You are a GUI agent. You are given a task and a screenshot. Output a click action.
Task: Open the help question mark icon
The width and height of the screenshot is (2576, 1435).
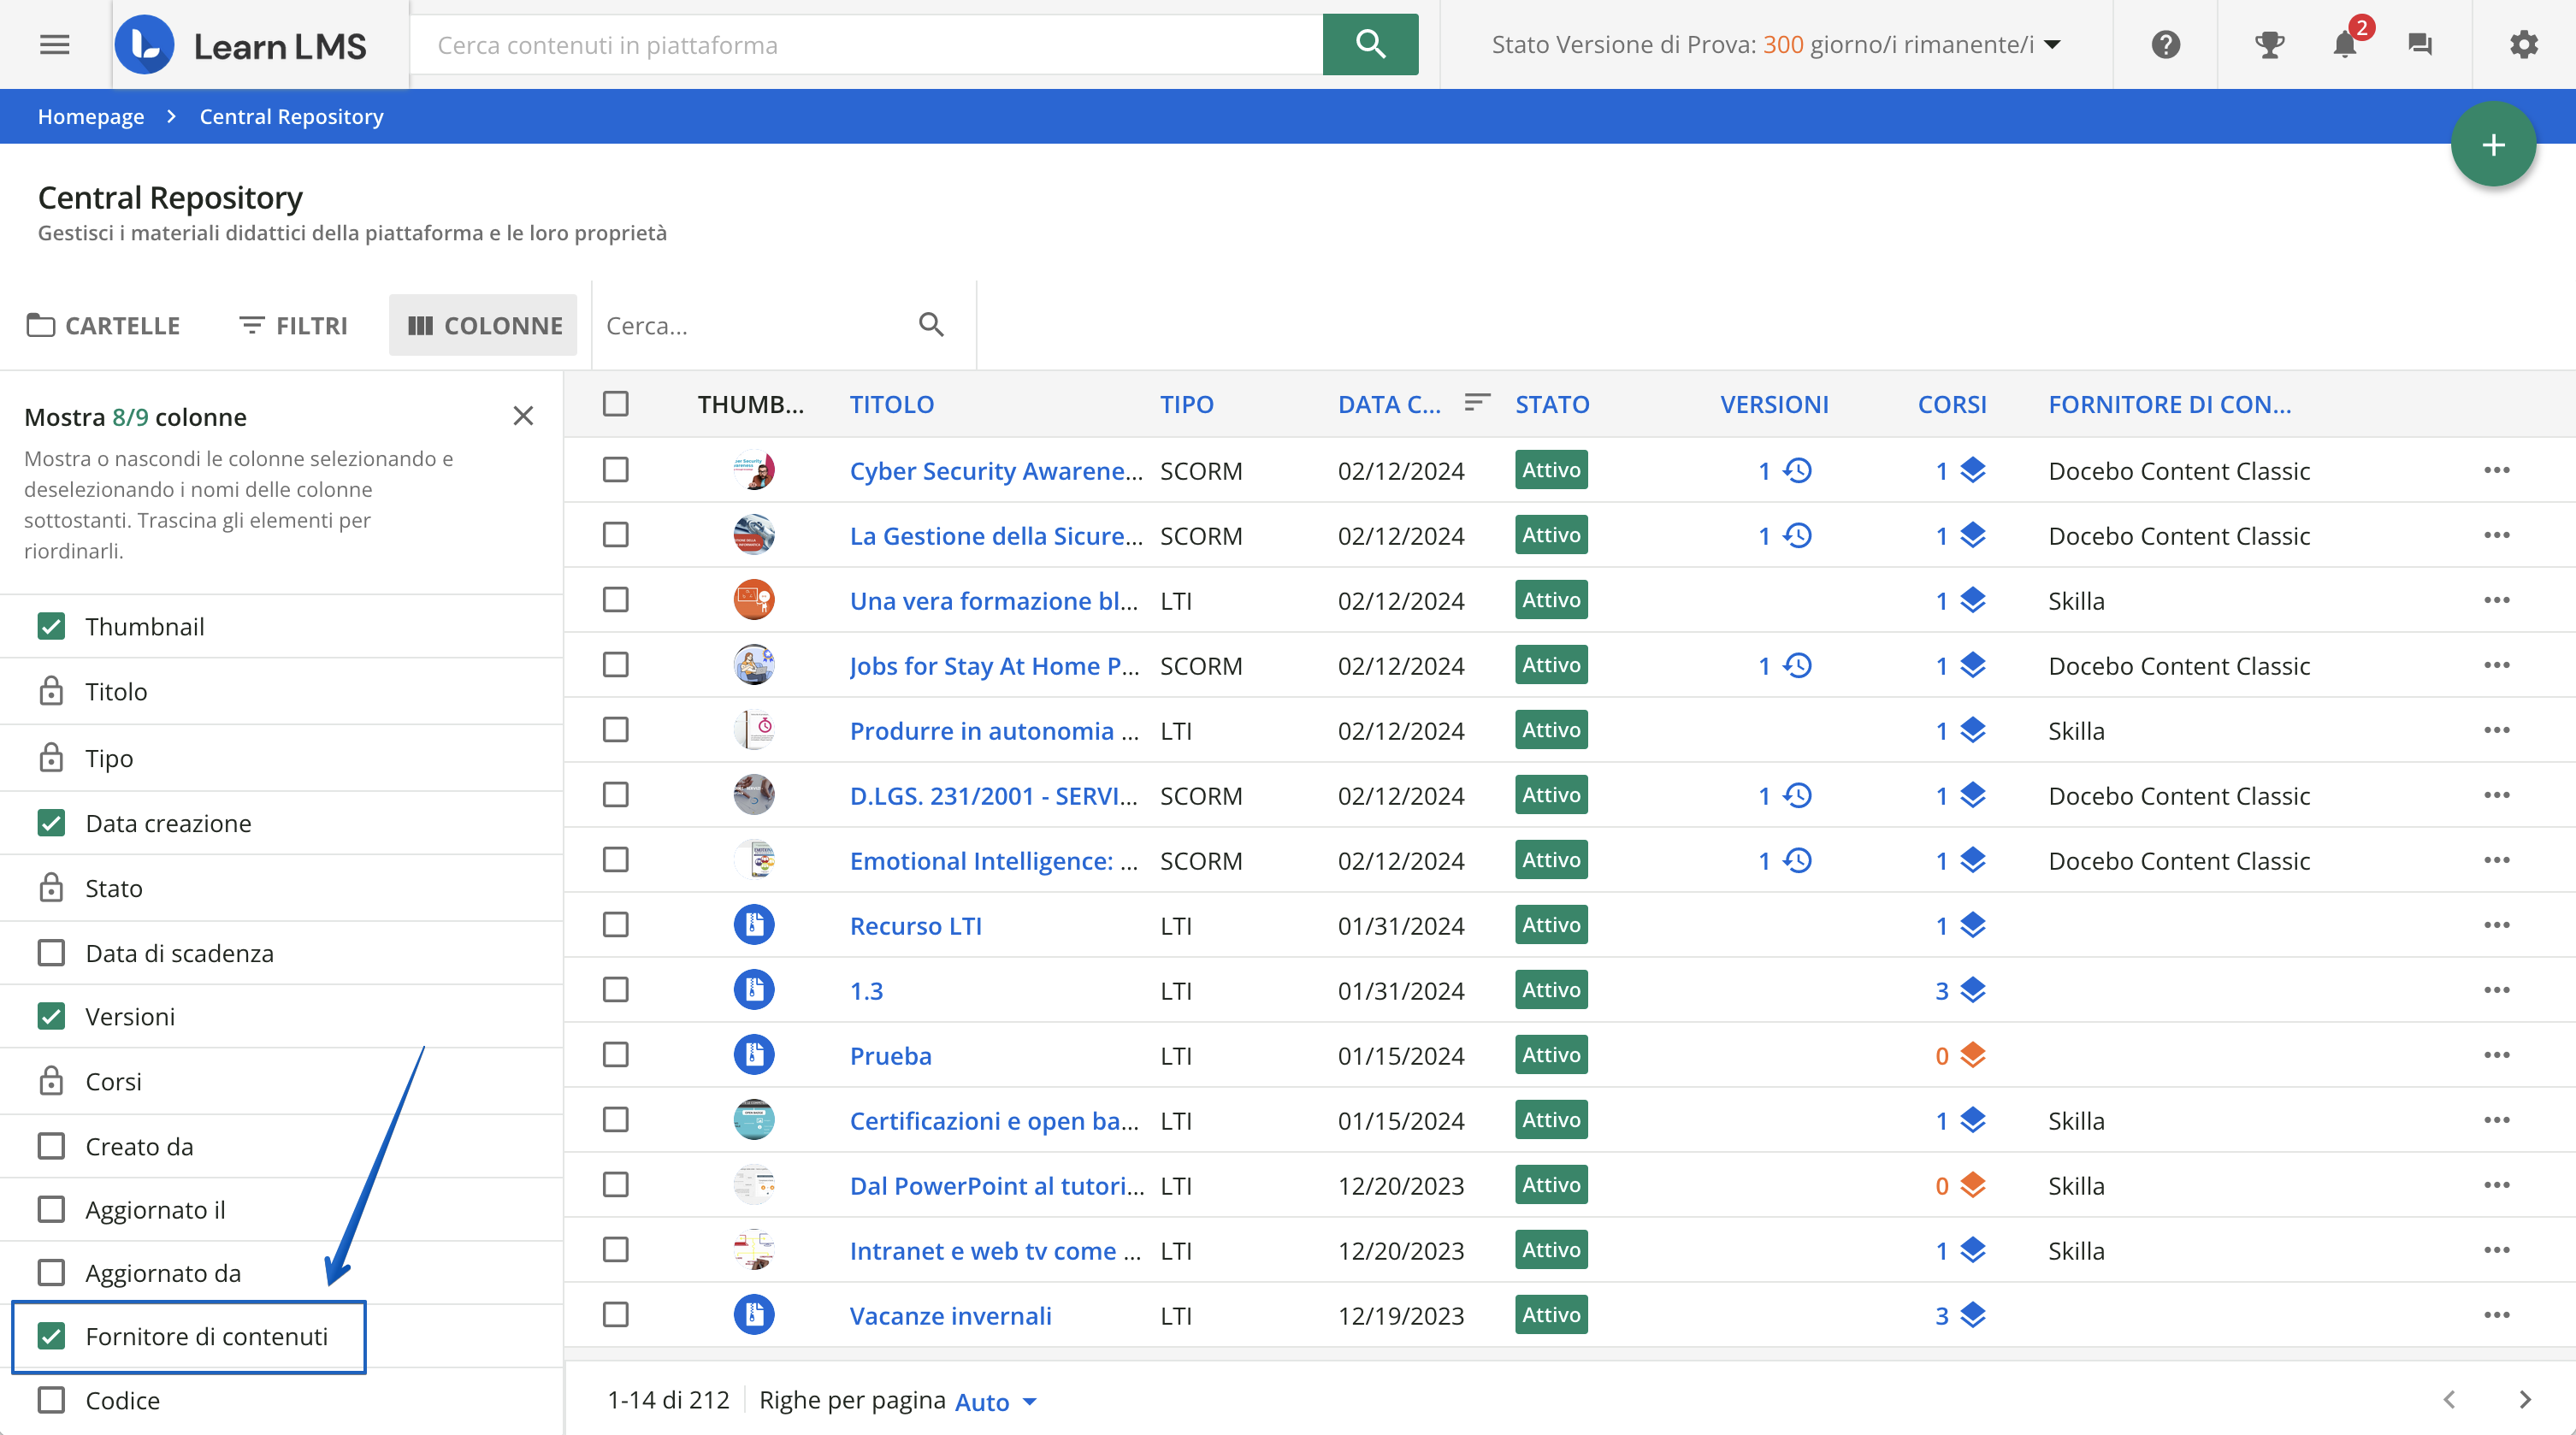coord(2166,45)
